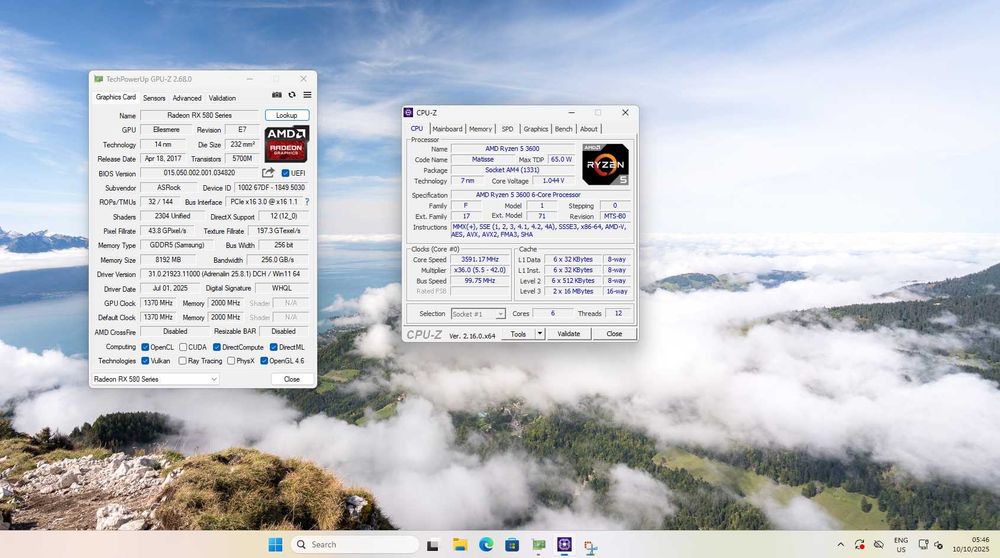1000x558 pixels.
Task: Open Microsoft Edge from the taskbar
Action: tap(486, 545)
